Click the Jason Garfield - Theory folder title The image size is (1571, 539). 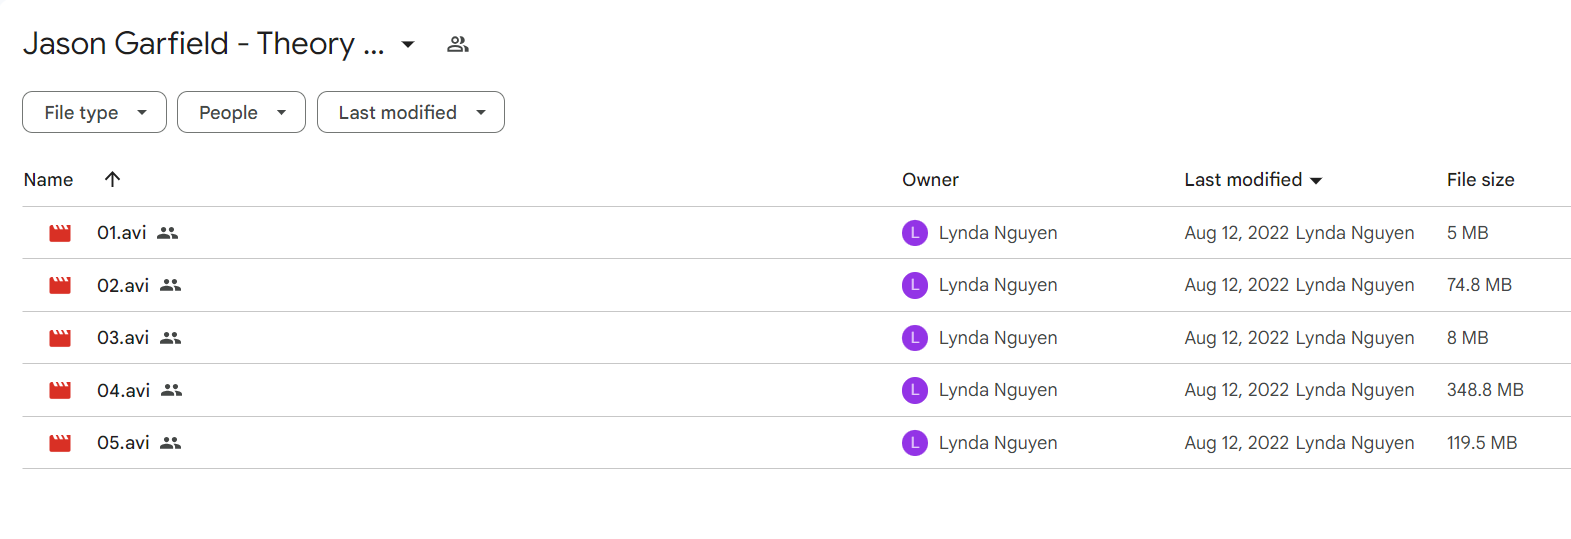(204, 44)
